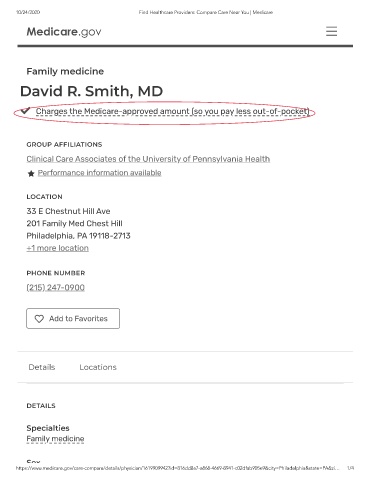Click the Family medicine specialty term
370x480 pixels.
(x=55, y=439)
